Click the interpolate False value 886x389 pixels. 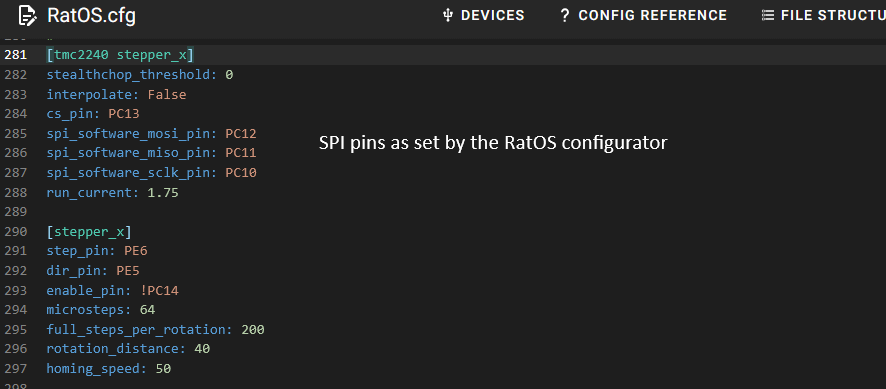167,94
